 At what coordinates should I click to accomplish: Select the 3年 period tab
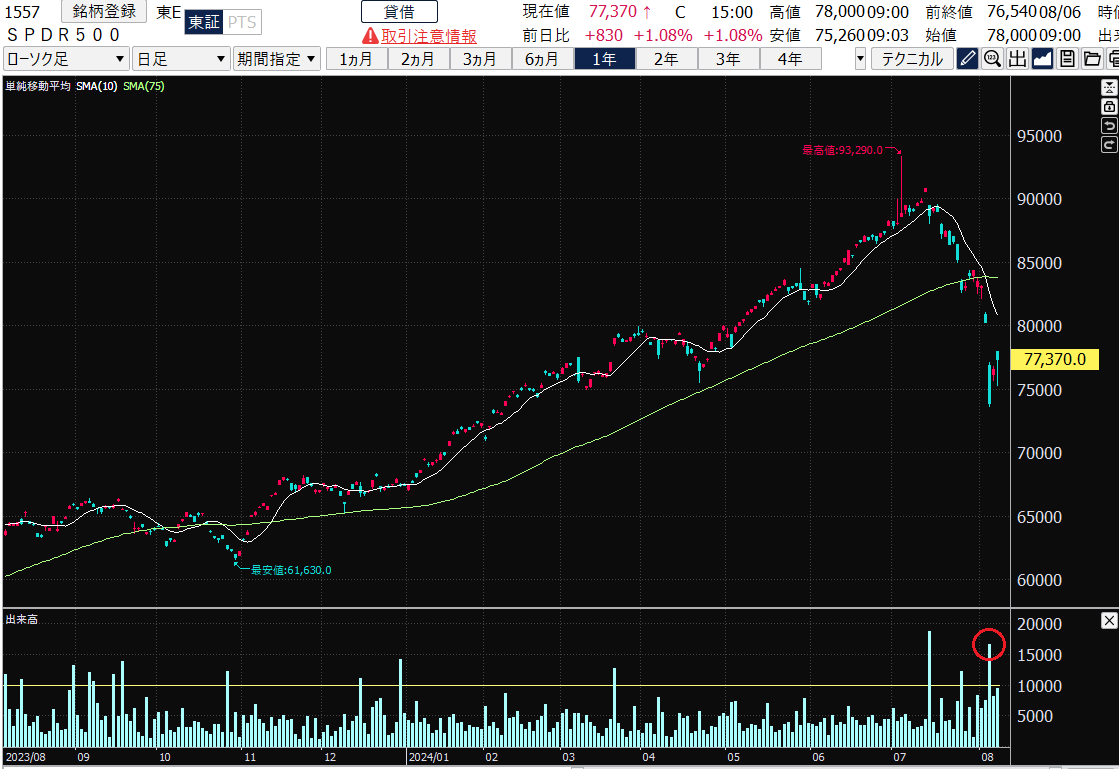pyautogui.click(x=728, y=58)
